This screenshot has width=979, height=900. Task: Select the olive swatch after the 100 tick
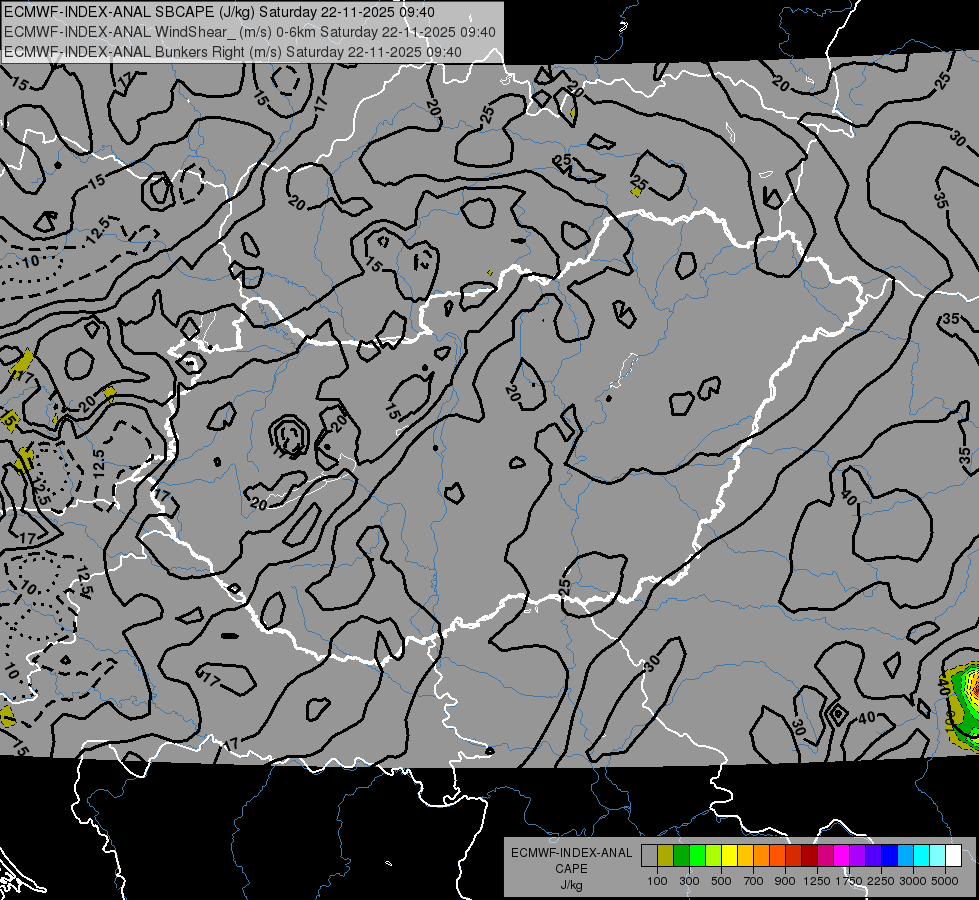[x=665, y=855]
